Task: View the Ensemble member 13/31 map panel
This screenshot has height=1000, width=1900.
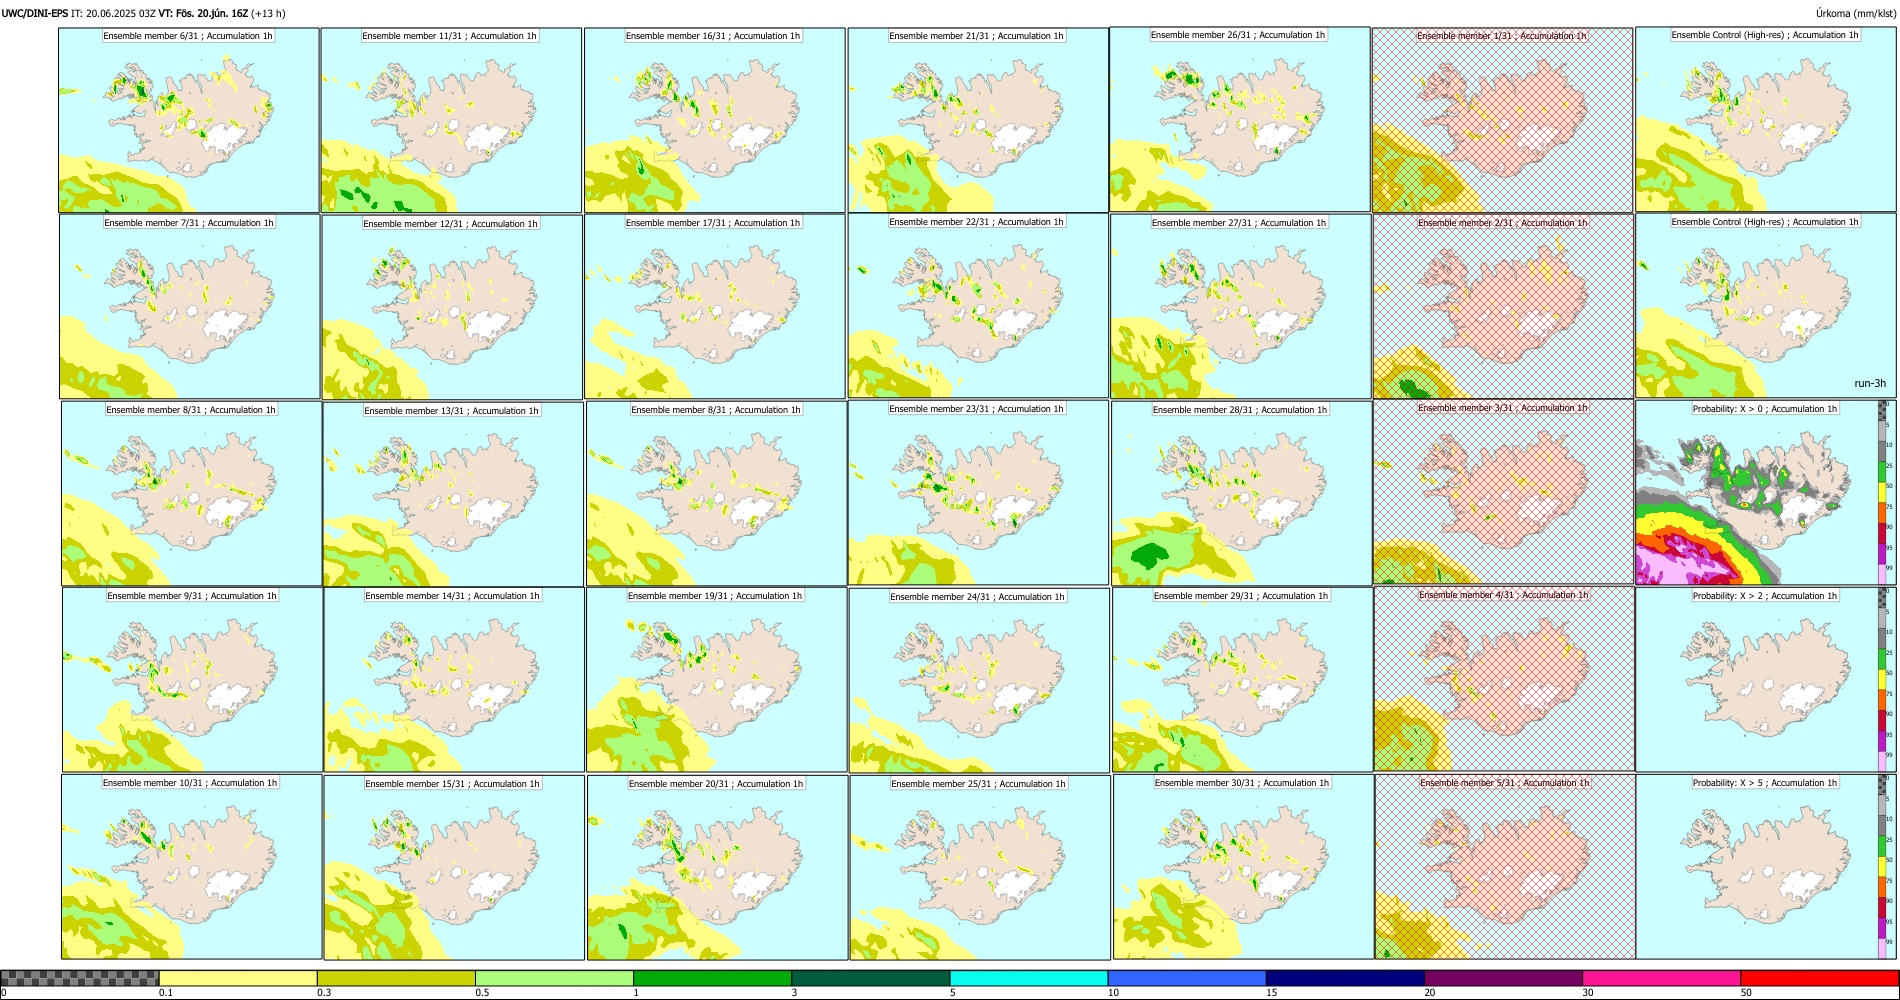Action: (x=453, y=494)
